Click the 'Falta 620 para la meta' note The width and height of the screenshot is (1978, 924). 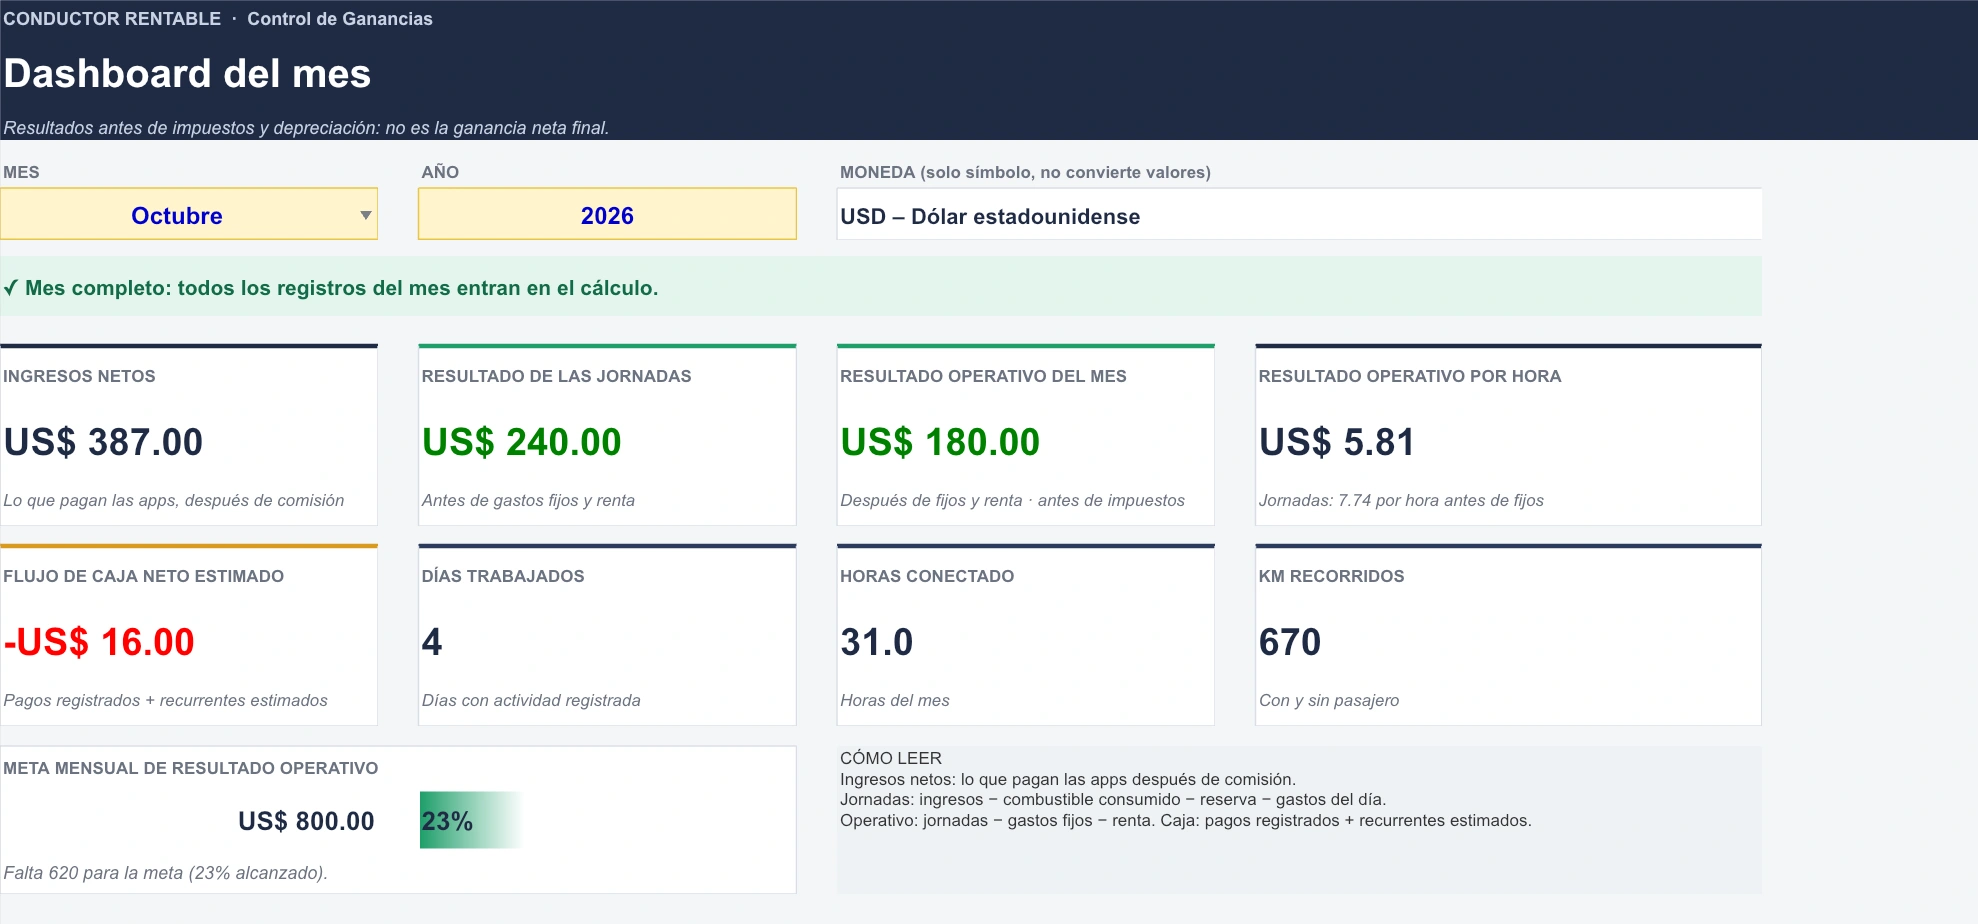click(165, 873)
